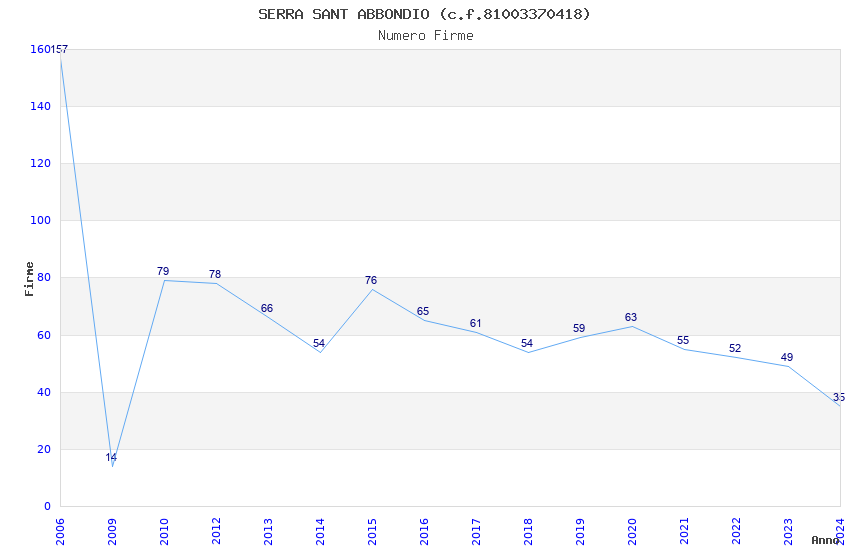Click the y-axis tick 100
This screenshot has width=850, height=550.
pyautogui.click(x=41, y=220)
